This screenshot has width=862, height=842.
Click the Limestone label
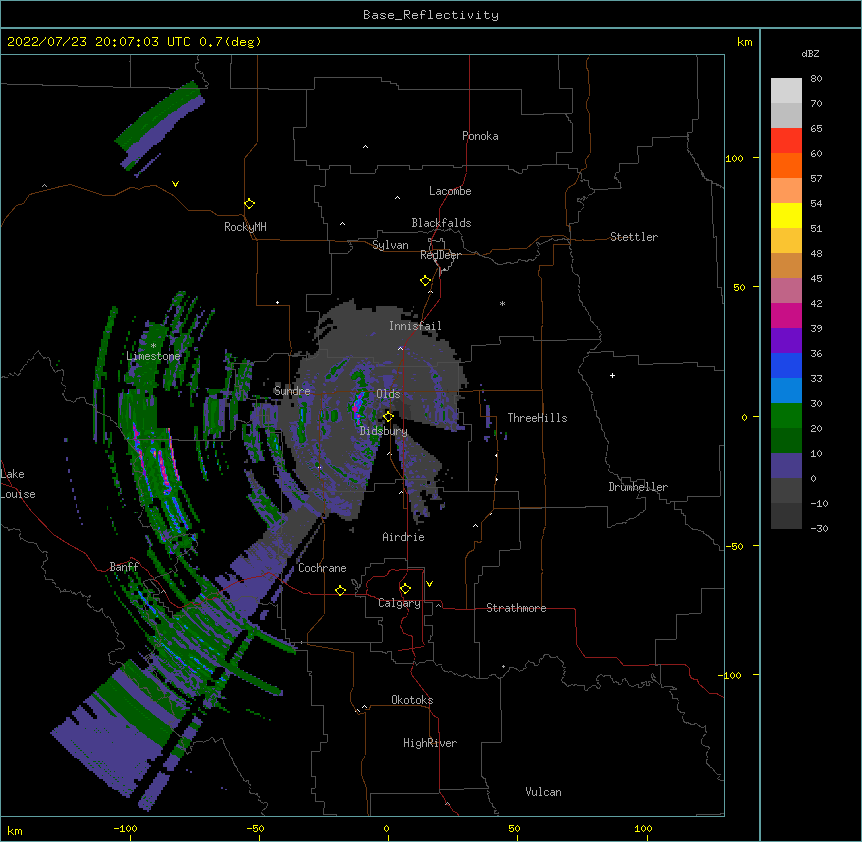click(153, 356)
